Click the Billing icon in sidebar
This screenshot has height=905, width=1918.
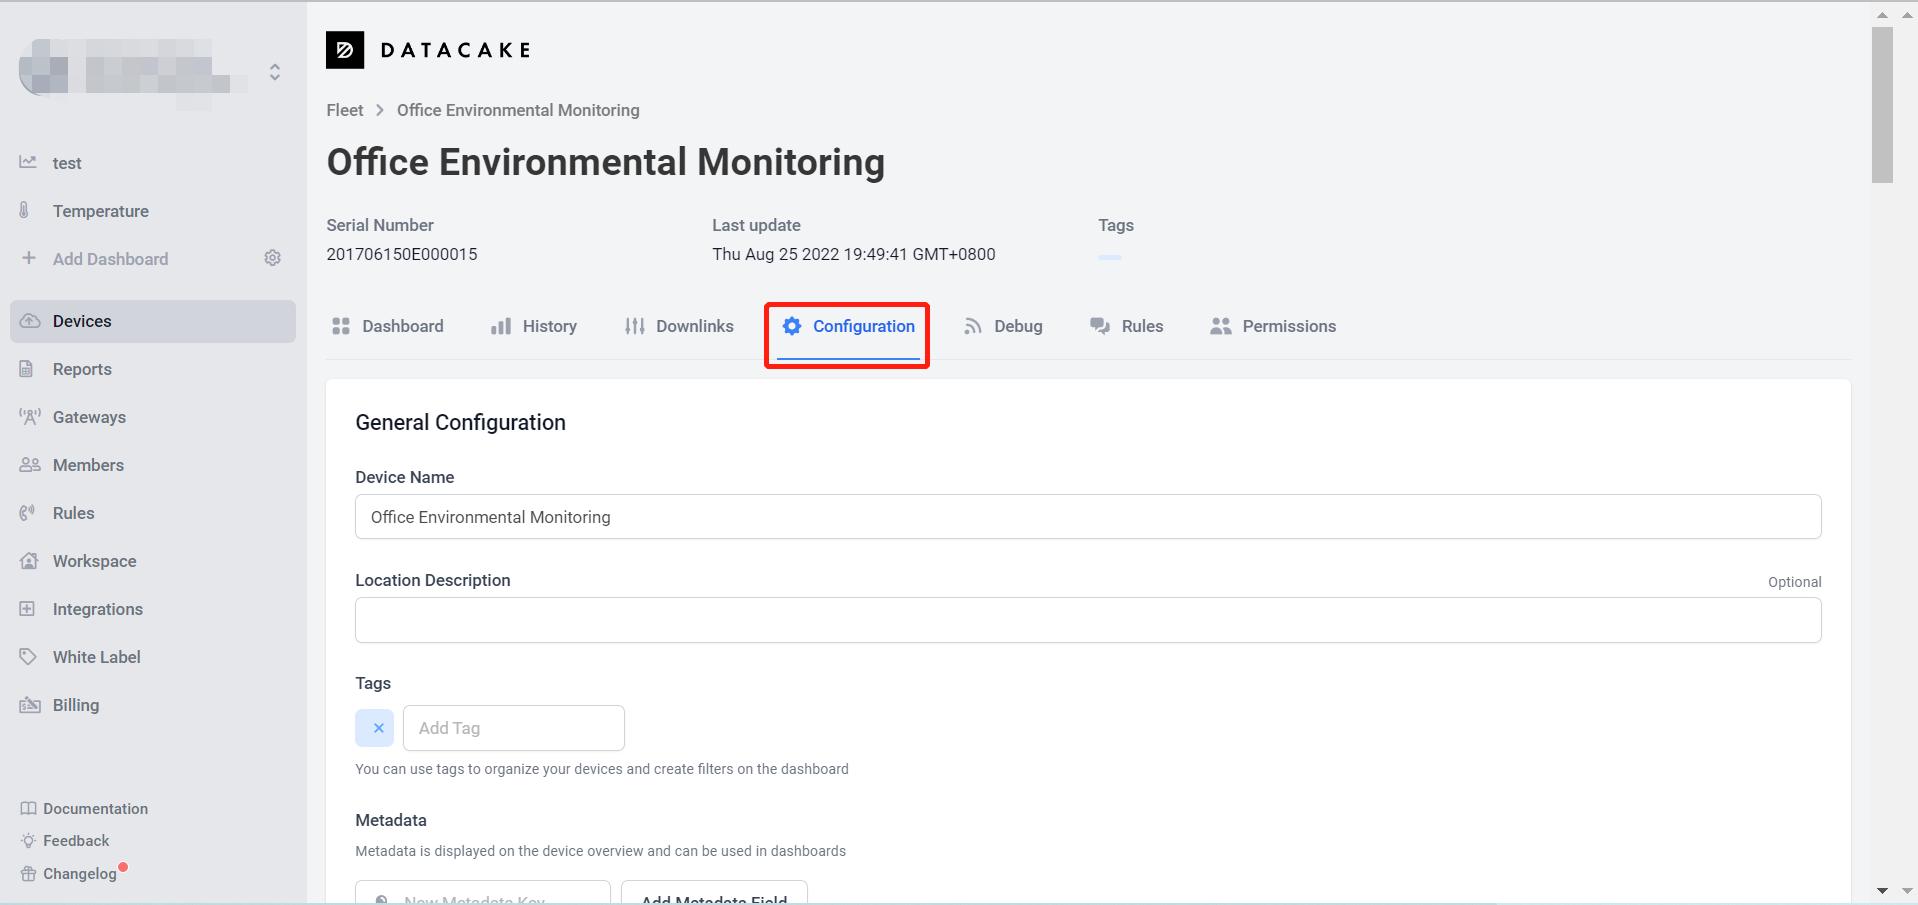coord(29,705)
